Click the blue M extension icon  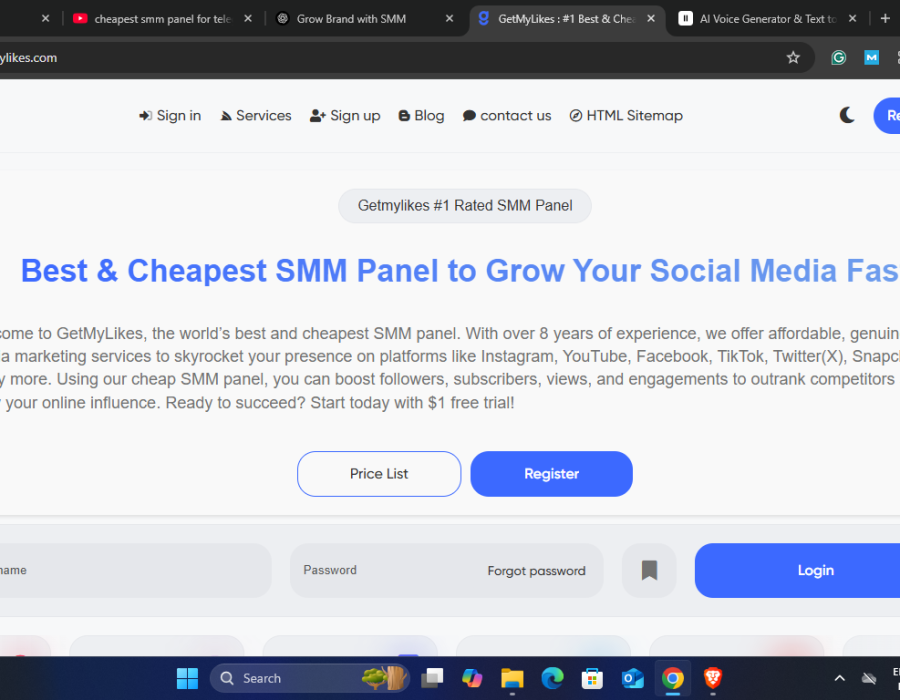pos(871,58)
